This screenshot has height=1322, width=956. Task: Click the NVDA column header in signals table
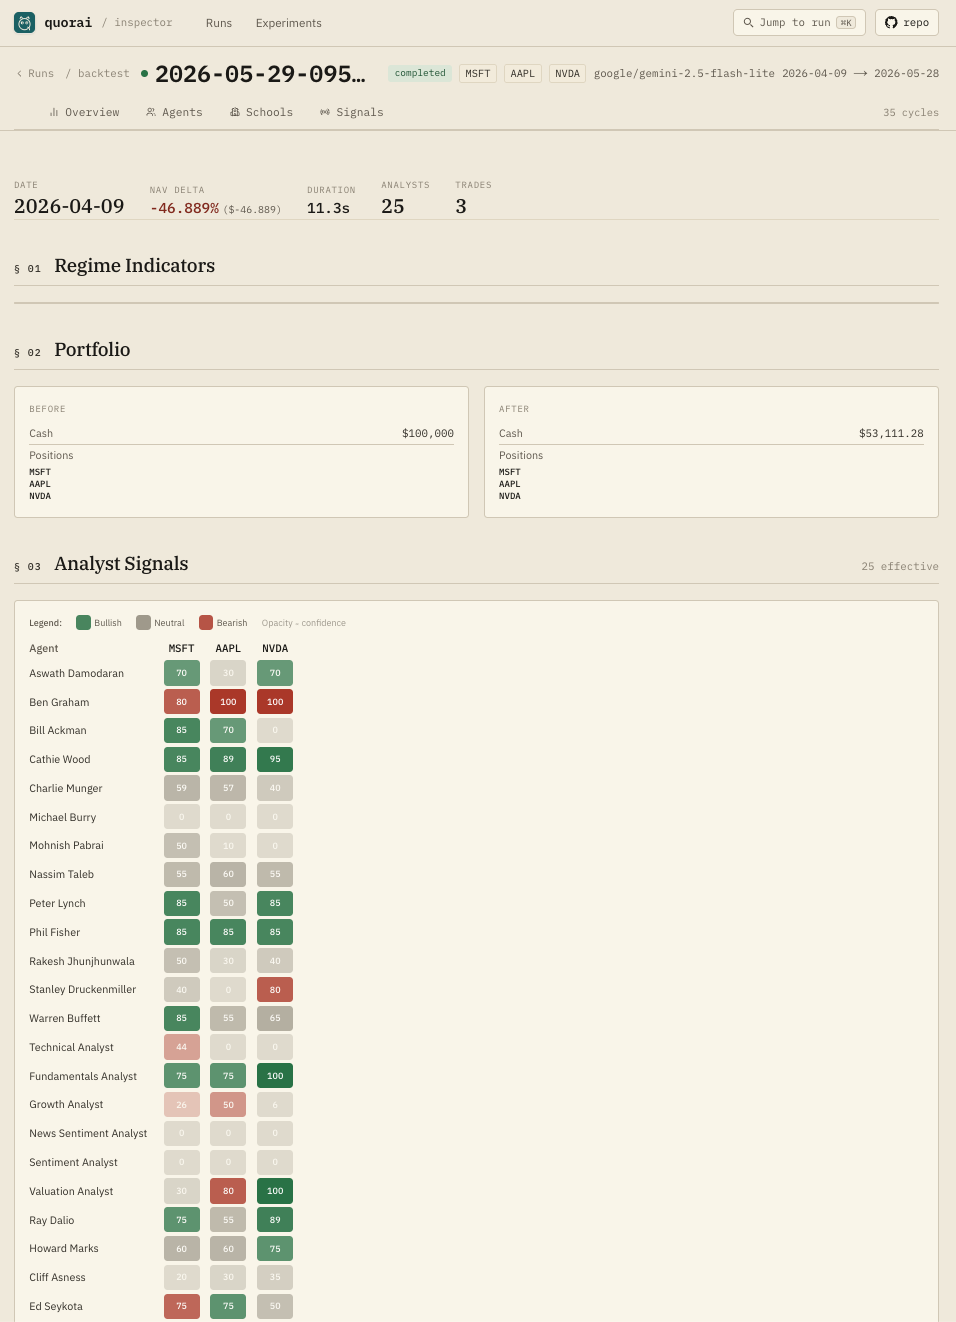click(275, 649)
